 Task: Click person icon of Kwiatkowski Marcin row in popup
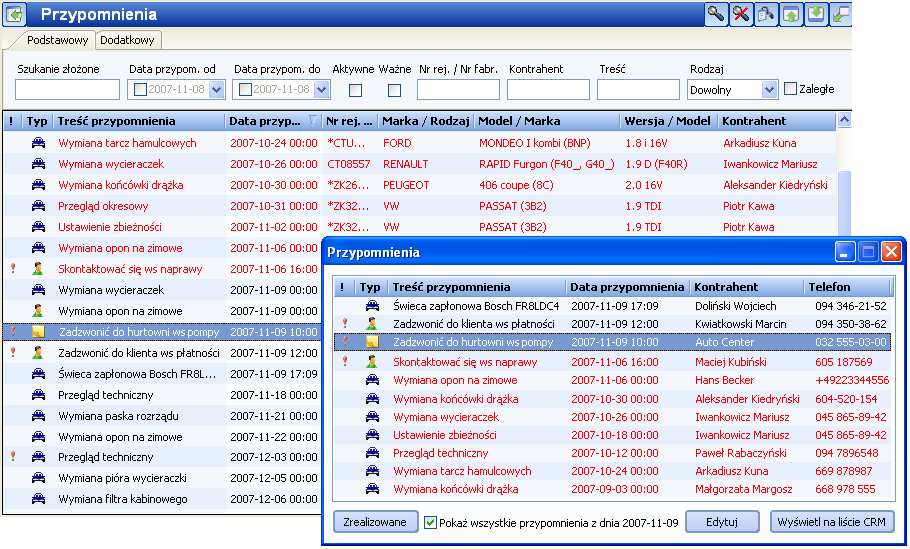(371, 324)
